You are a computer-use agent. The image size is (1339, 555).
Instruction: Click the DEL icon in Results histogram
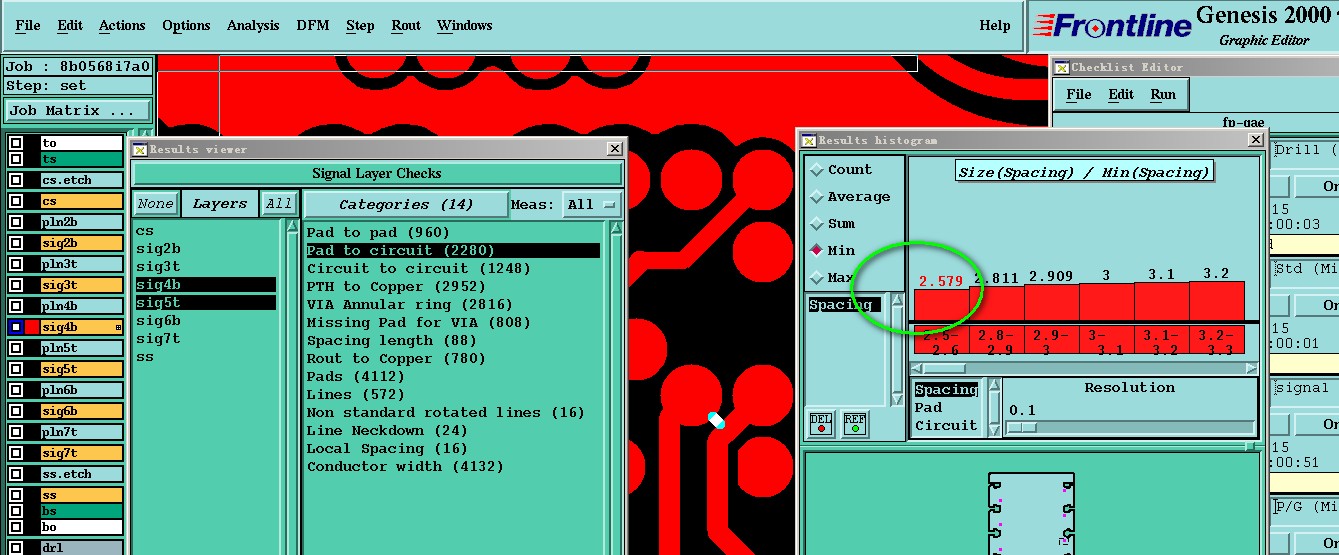tap(820, 424)
